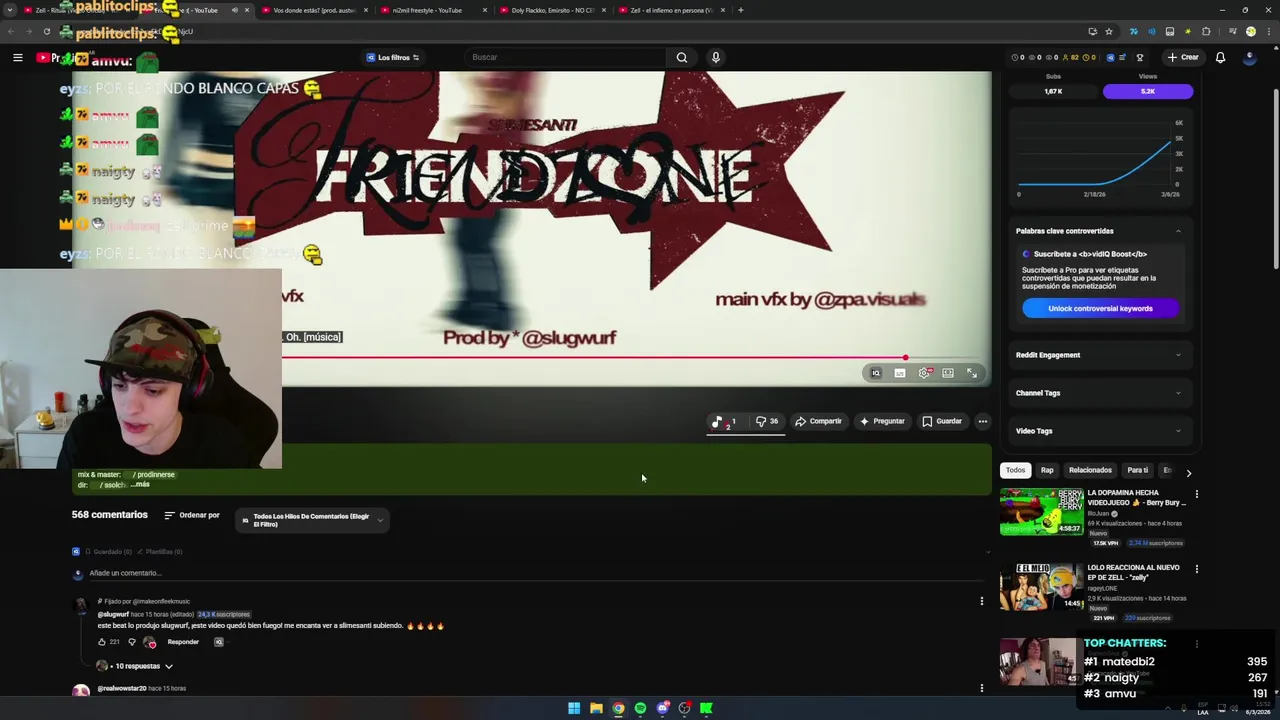Select the Todos filter chip
This screenshot has height=720, width=1280.
click(x=1015, y=470)
